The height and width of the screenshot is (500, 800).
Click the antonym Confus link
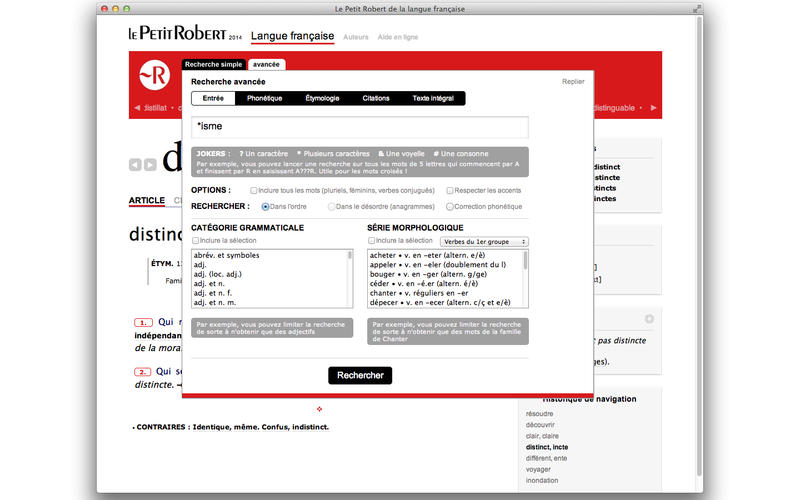point(274,427)
